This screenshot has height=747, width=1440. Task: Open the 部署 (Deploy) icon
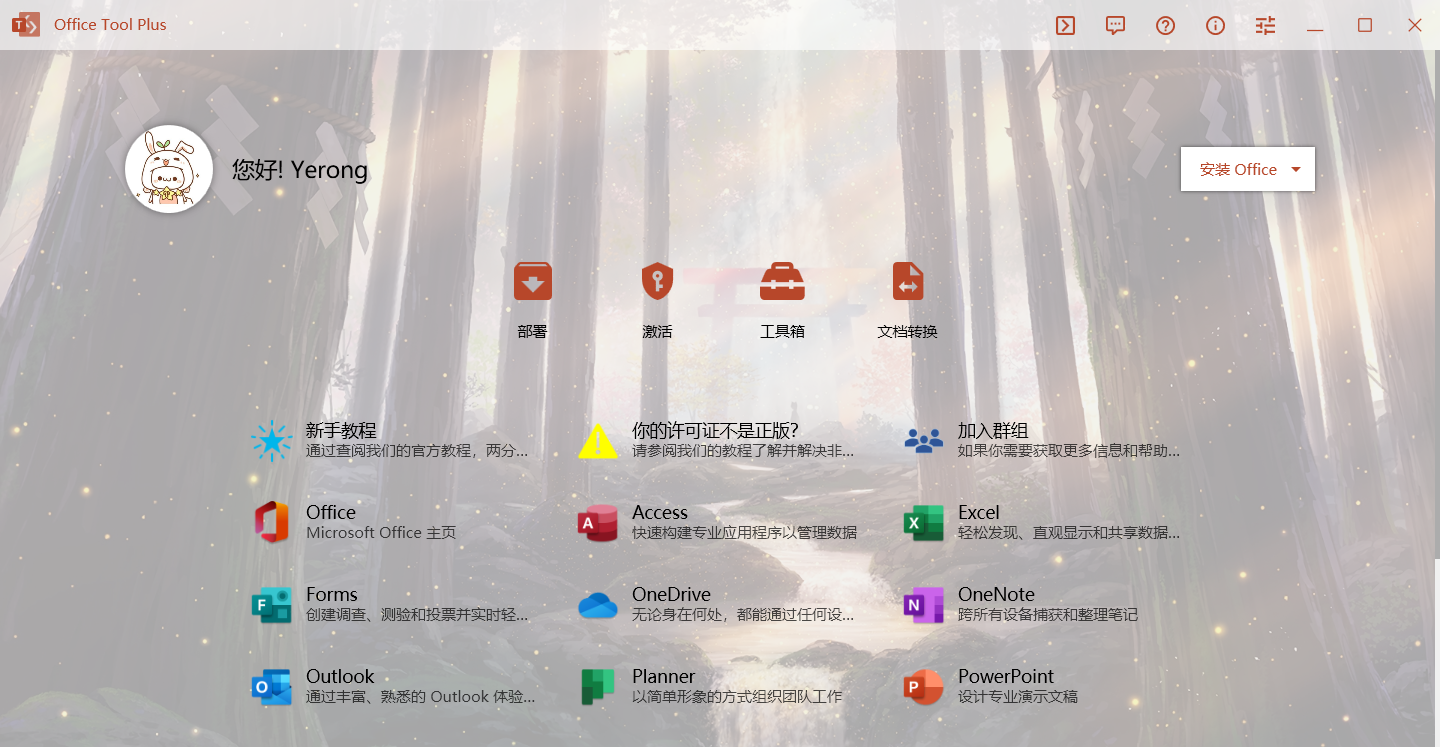532,282
